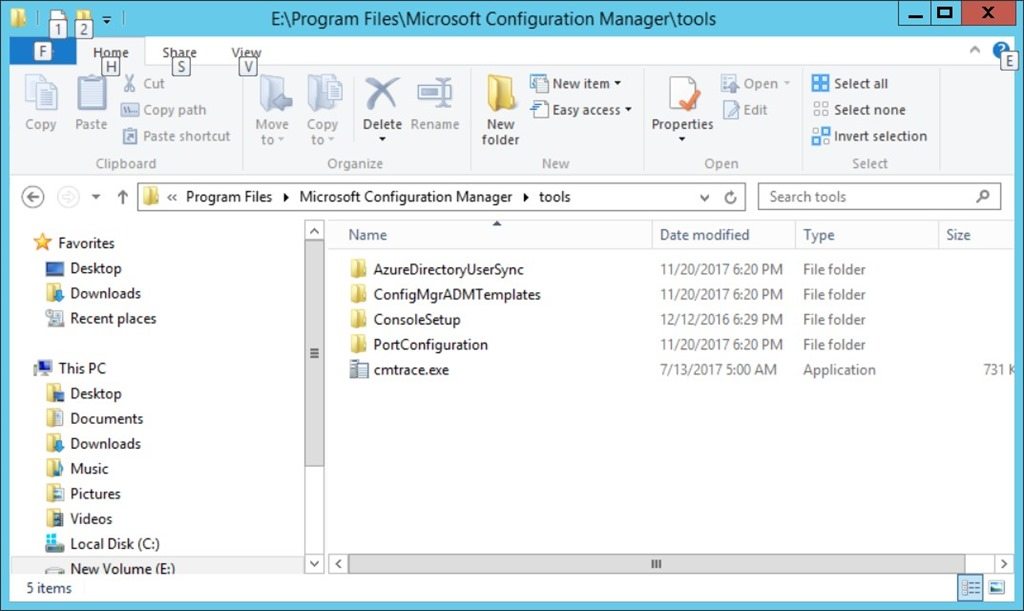Screen dimensions: 1024x611
Task: Open the Copy to dropdown
Action: 323,110
